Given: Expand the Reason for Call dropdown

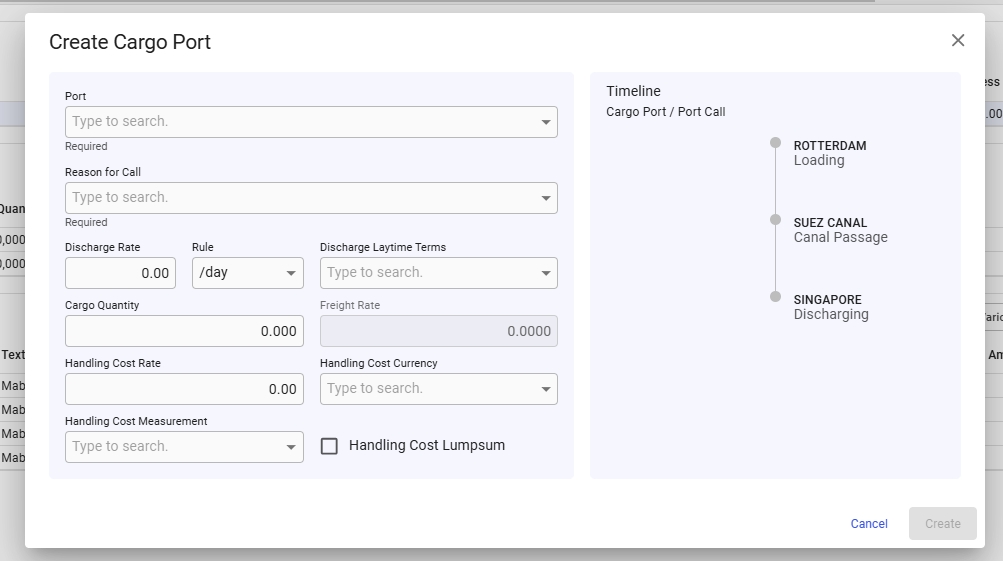Looking at the screenshot, I should pyautogui.click(x=546, y=198).
